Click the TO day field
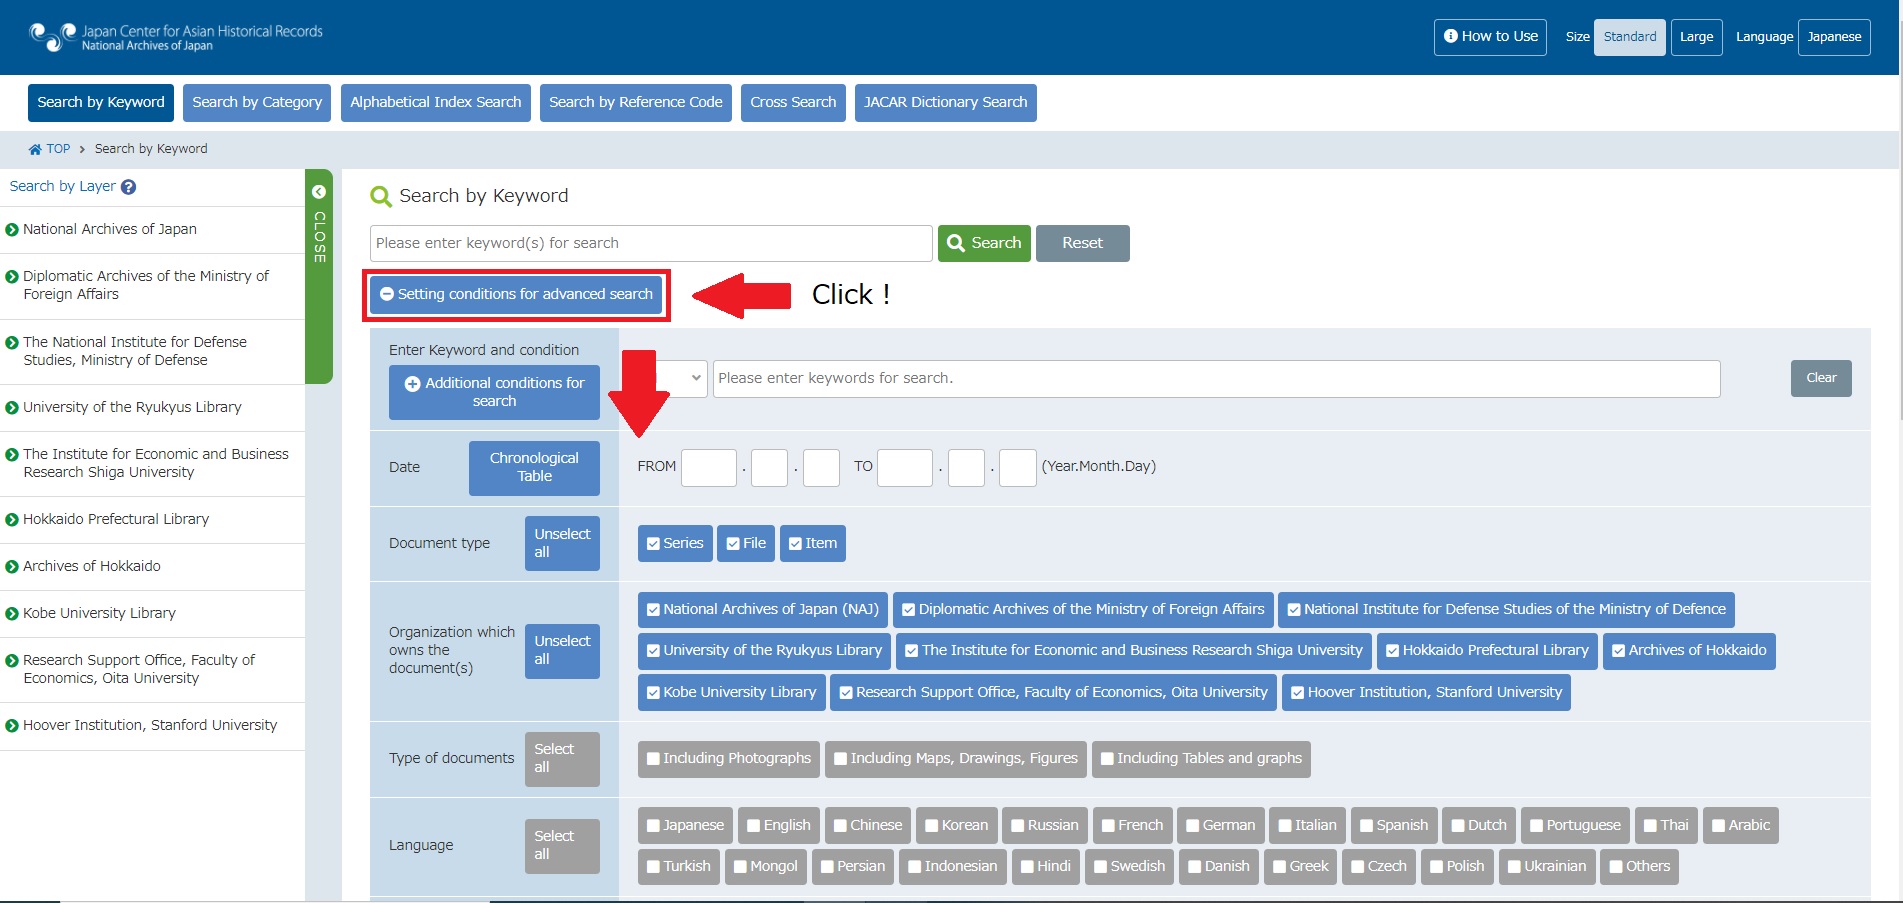The image size is (1903, 903). [1018, 468]
